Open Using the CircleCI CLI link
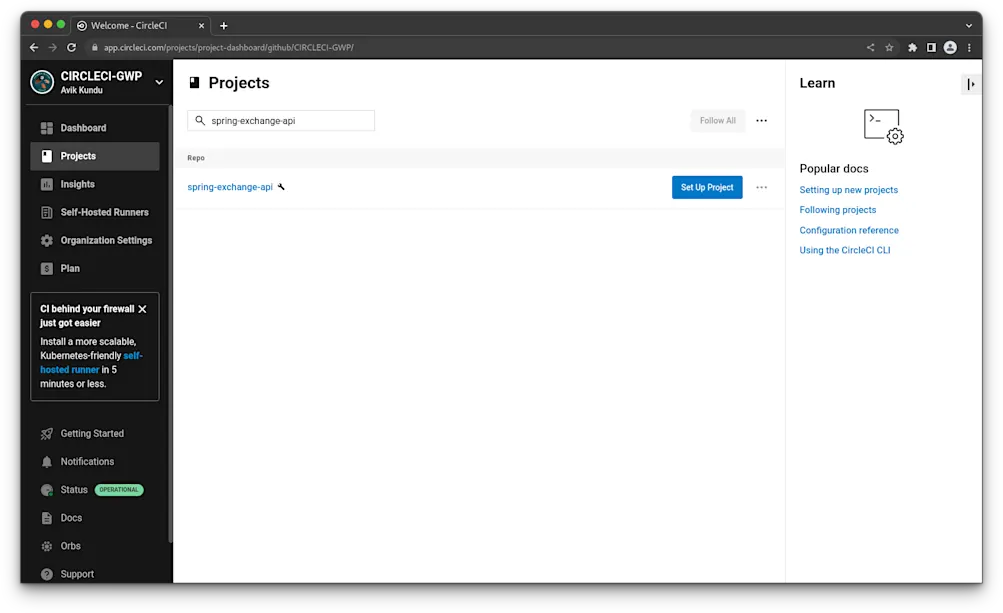The width and height of the screenshot is (1003, 613). tap(844, 250)
